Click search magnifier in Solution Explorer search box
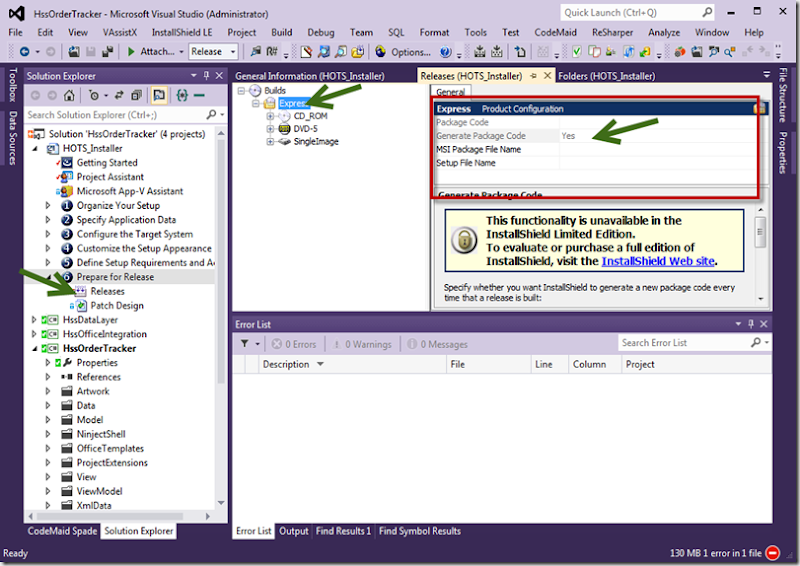The height and width of the screenshot is (566, 800). 211,114
